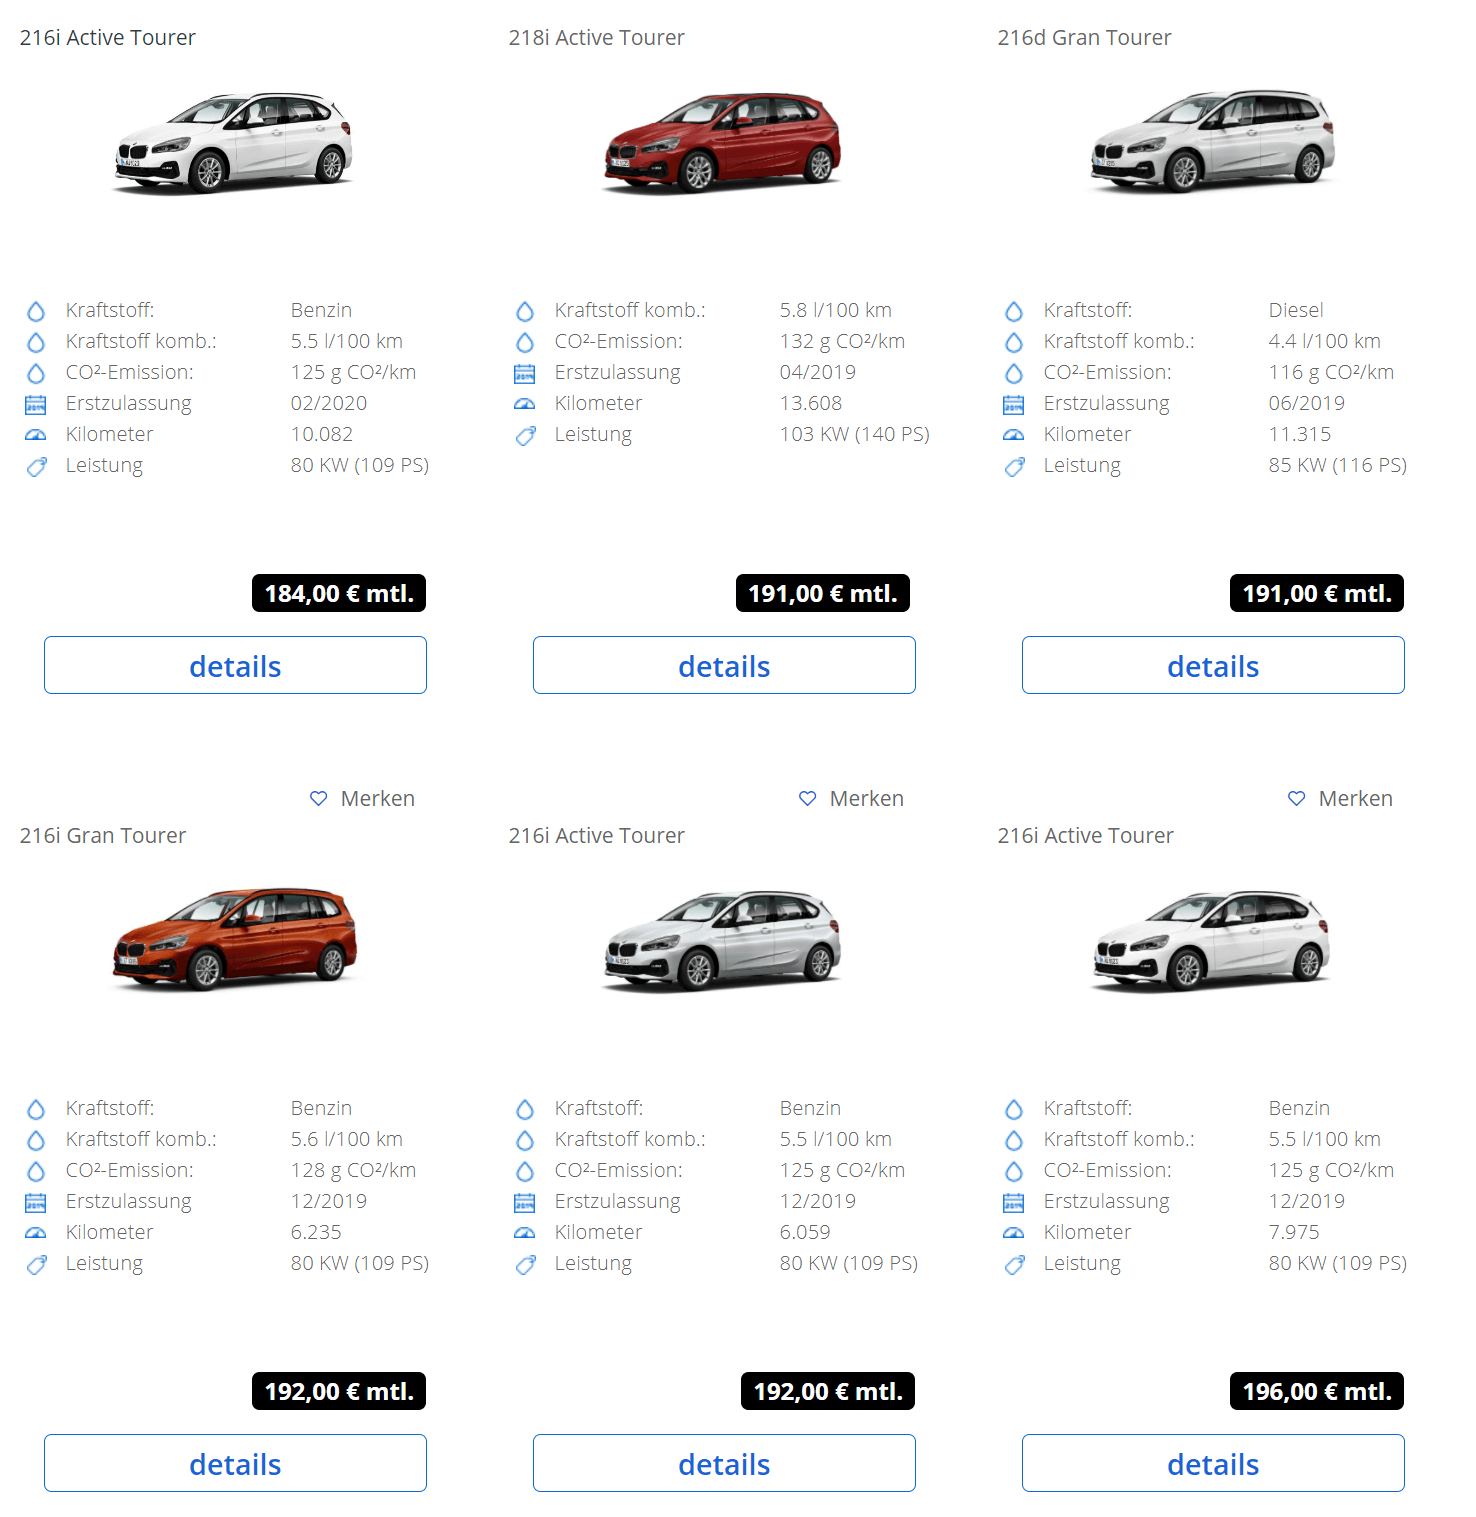This screenshot has width=1476, height=1517.
Task: Open details for the 216i Active Tourer with 6.059 km
Action: click(x=724, y=1463)
